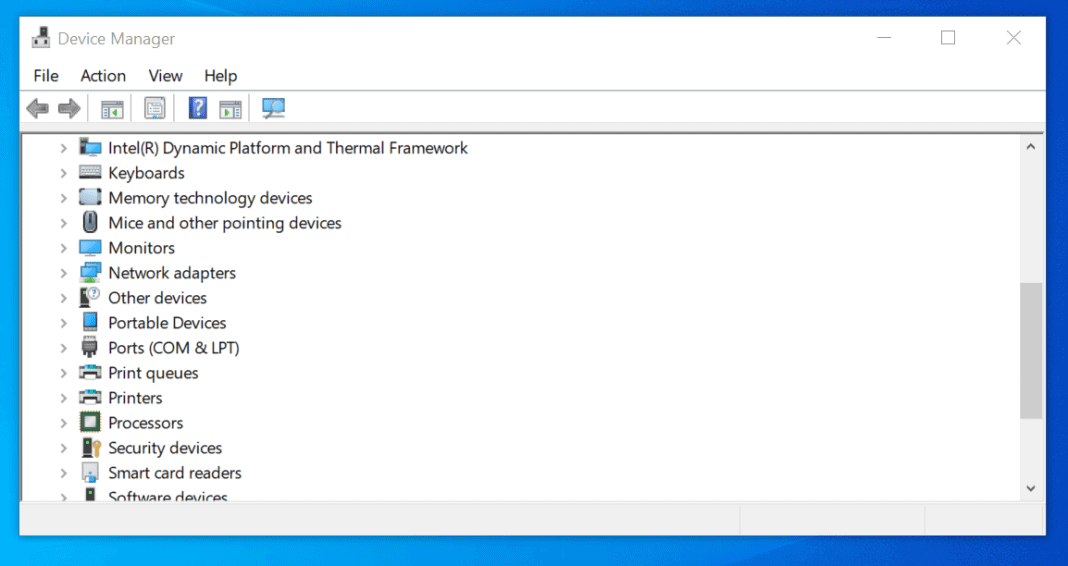The height and width of the screenshot is (566, 1068).
Task: Click the vertical scrollbar thumb
Action: click(1031, 350)
